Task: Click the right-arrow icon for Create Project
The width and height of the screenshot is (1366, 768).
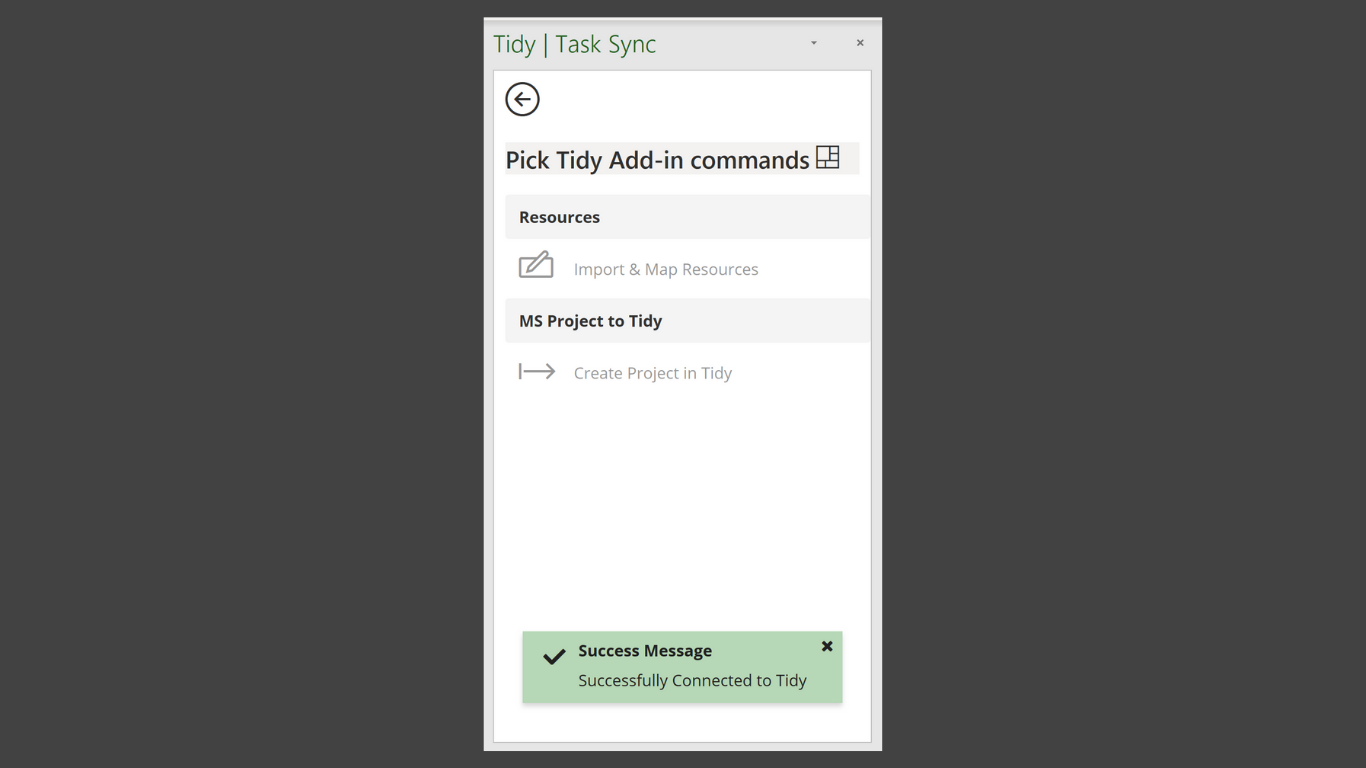Action: pos(537,372)
